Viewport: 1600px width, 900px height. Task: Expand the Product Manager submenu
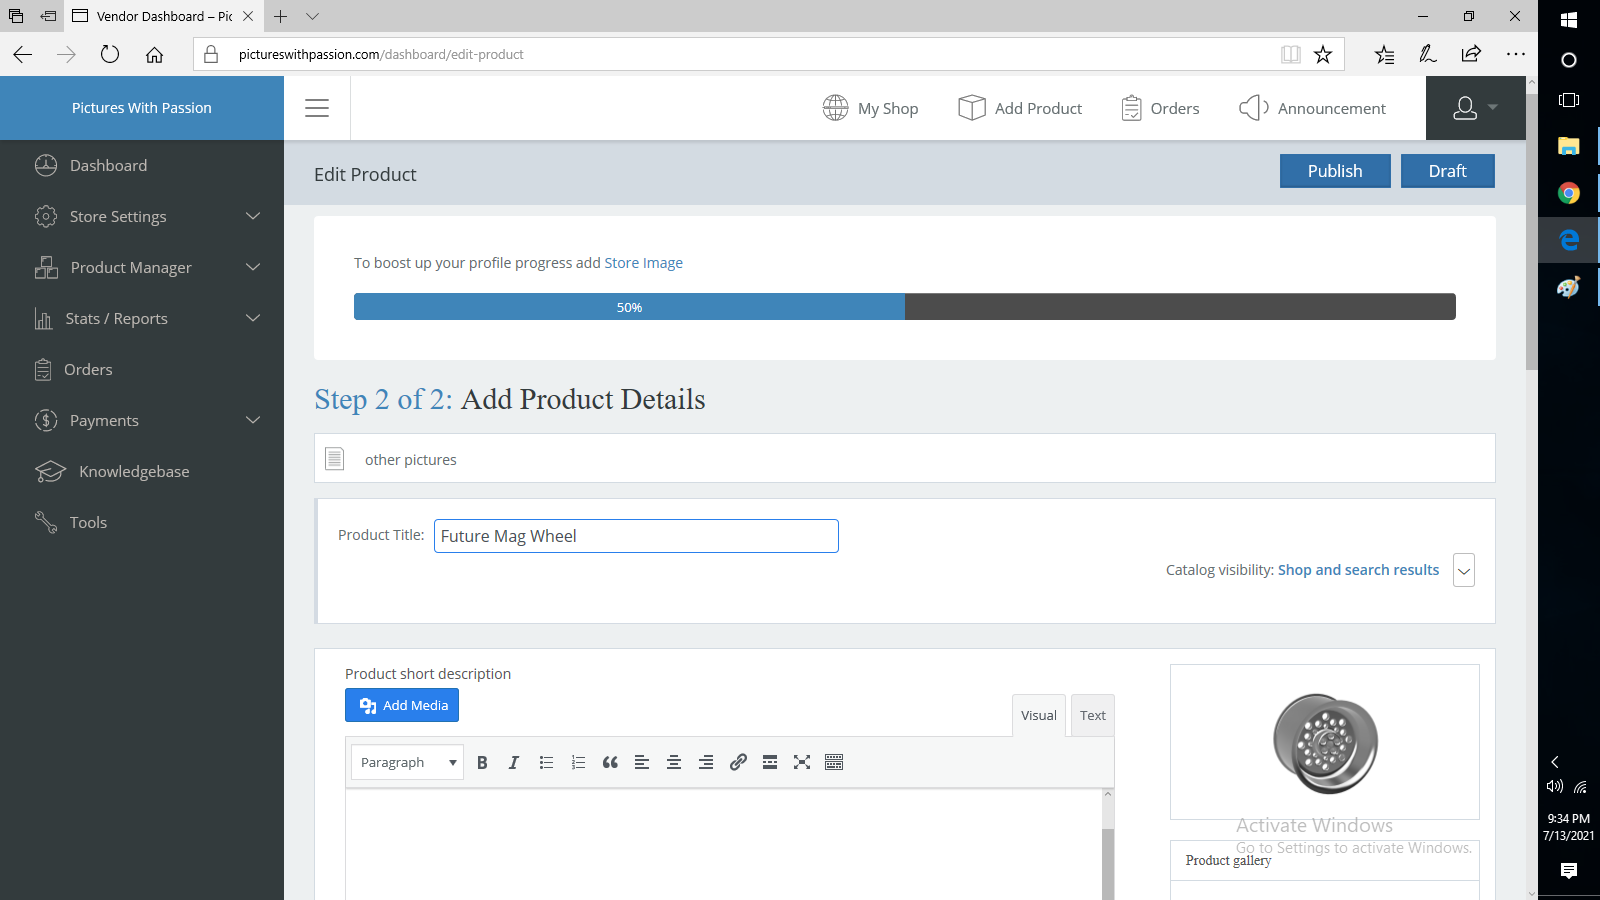coord(253,267)
